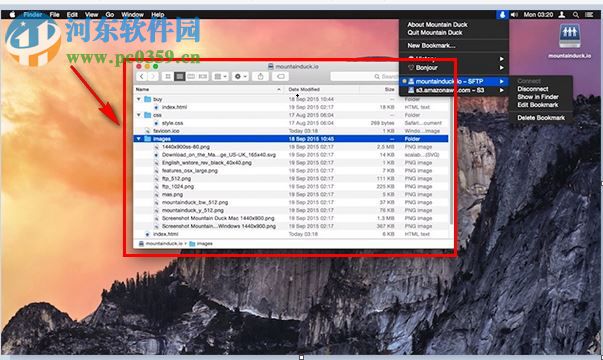This screenshot has width=603, height=360.
Task: Click the volume icon in menu bar
Action: pos(514,15)
